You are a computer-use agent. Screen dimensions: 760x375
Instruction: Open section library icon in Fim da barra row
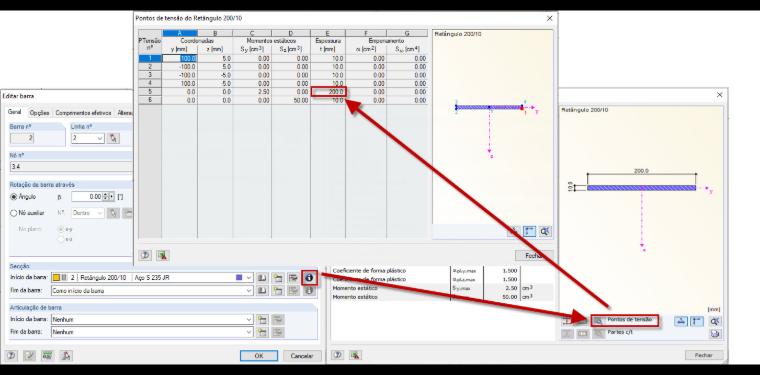point(262,291)
